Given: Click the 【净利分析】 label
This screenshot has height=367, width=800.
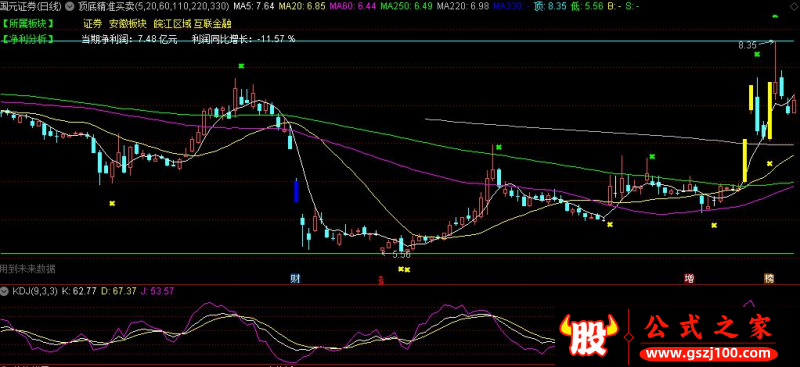Looking at the screenshot, I should point(28,39).
